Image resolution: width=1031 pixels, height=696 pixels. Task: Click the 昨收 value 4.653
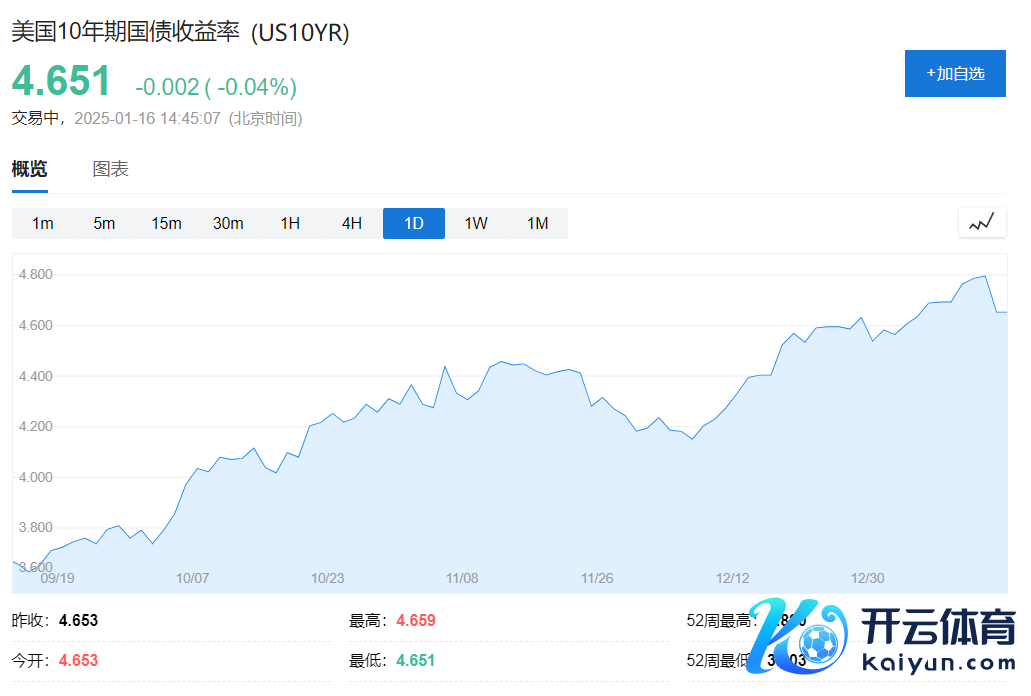coord(78,620)
